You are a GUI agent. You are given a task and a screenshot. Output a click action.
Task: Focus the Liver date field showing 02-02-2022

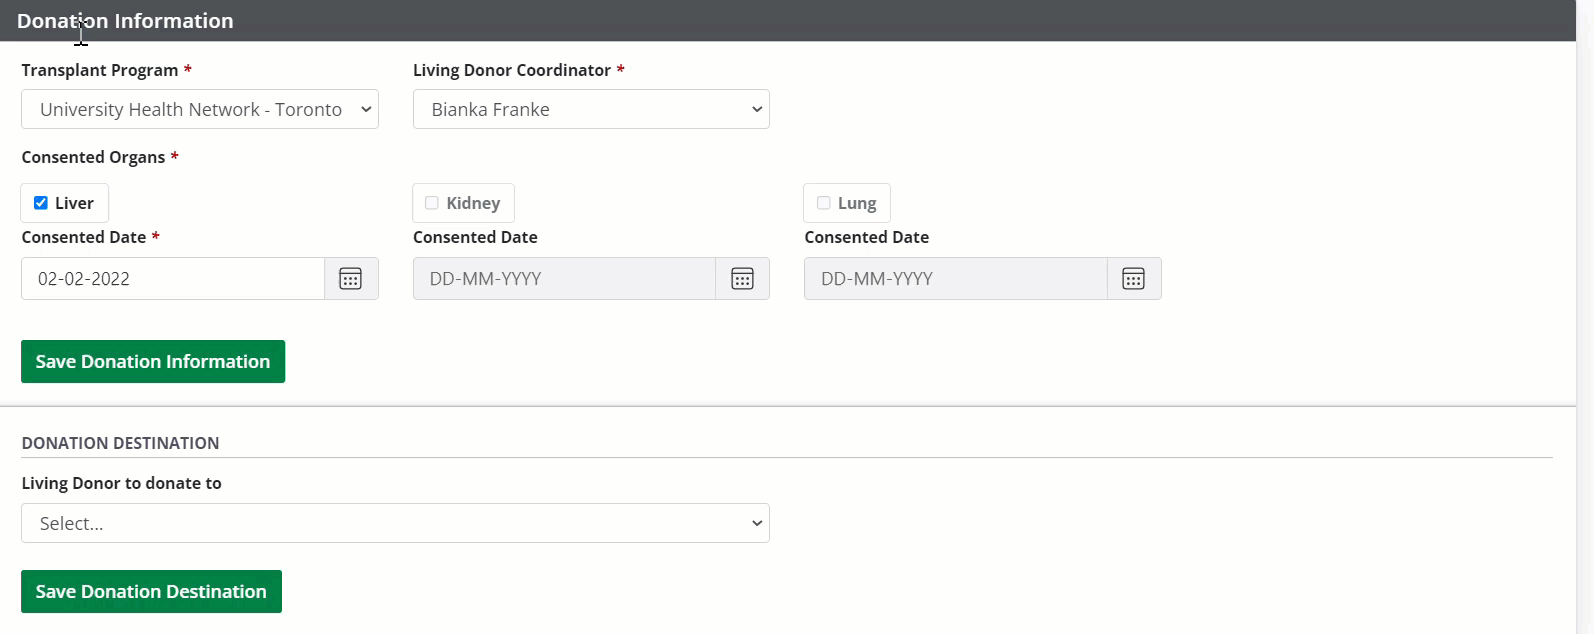(173, 279)
